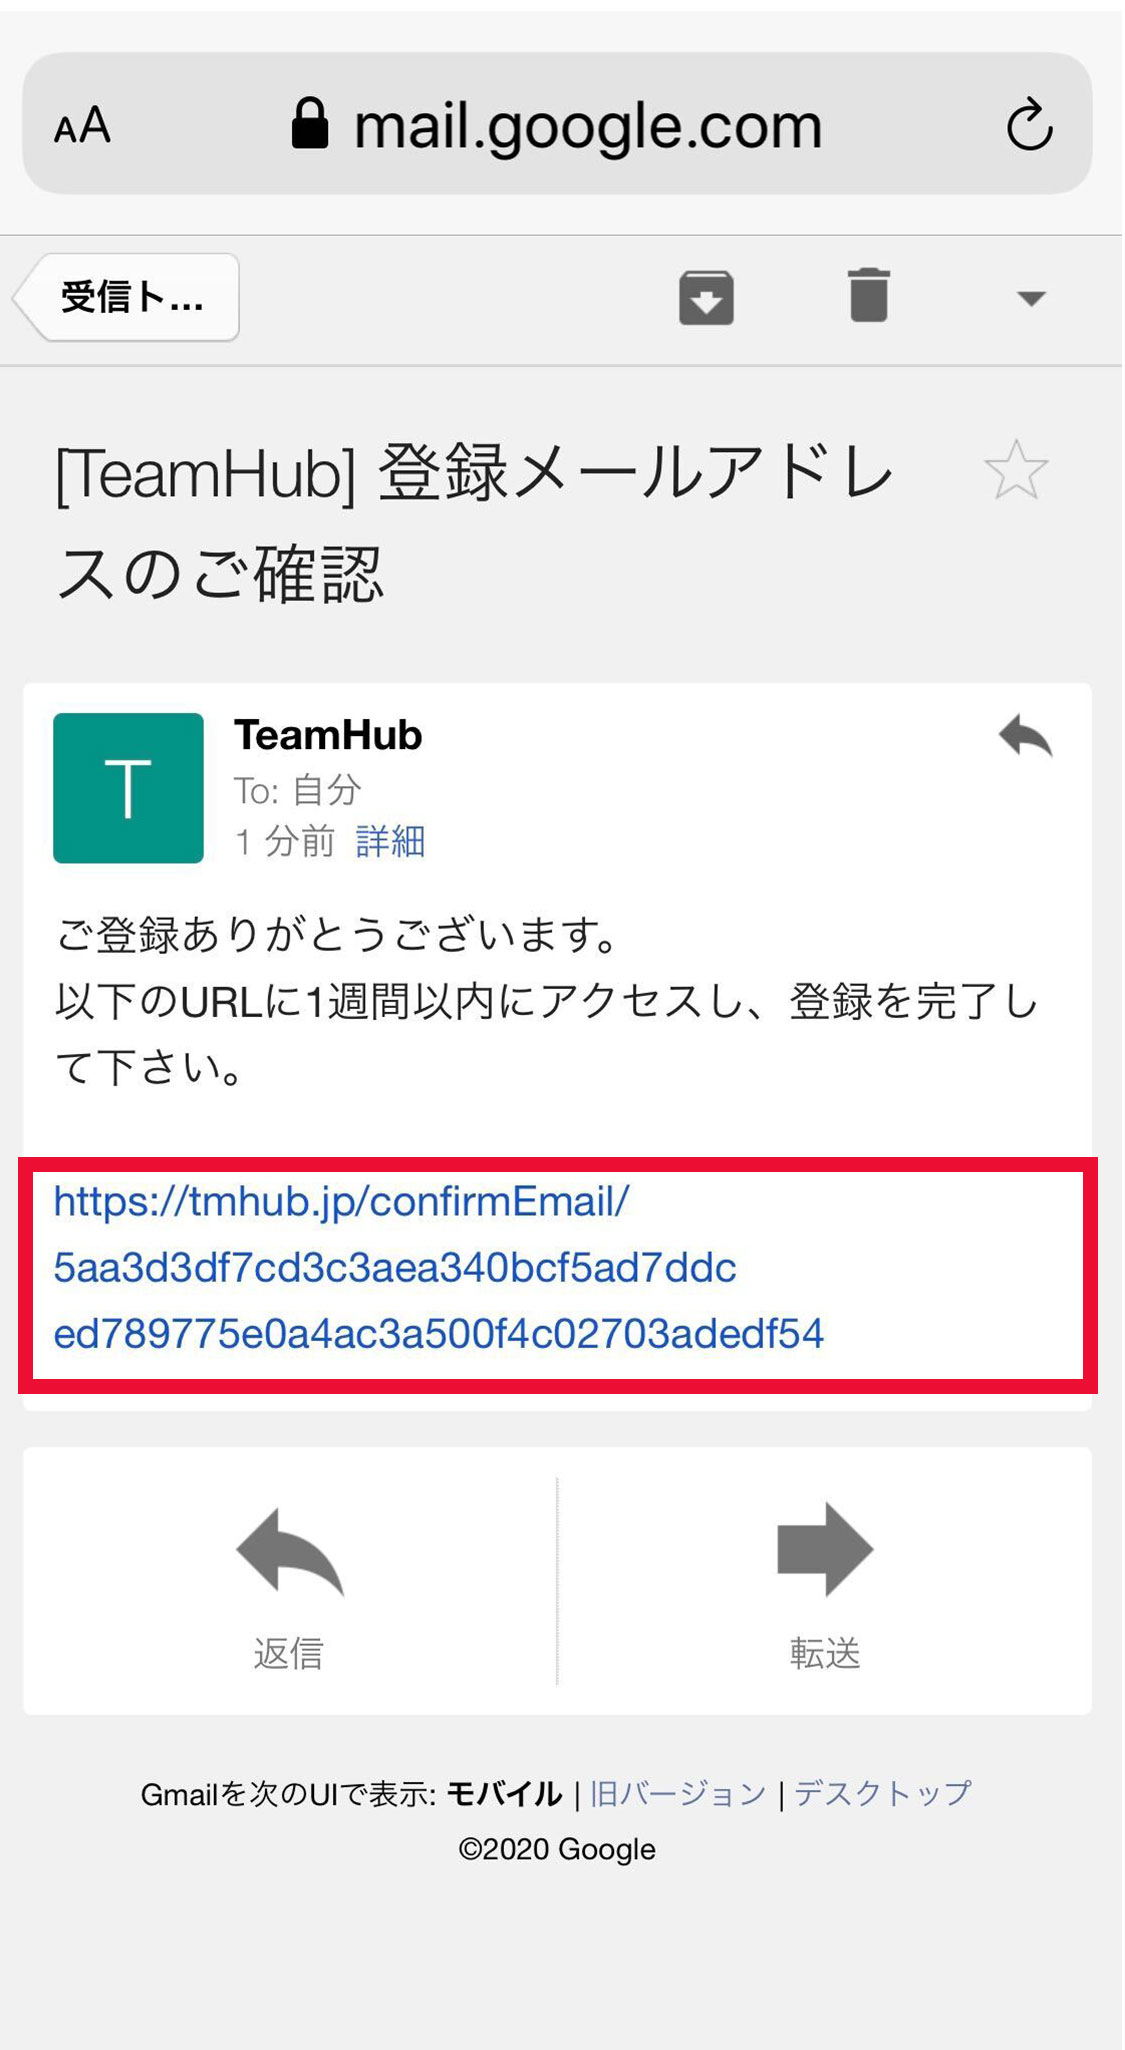Switch to デスクトップ Gmail view
The image size is (1125, 2050).
[x=883, y=1794]
